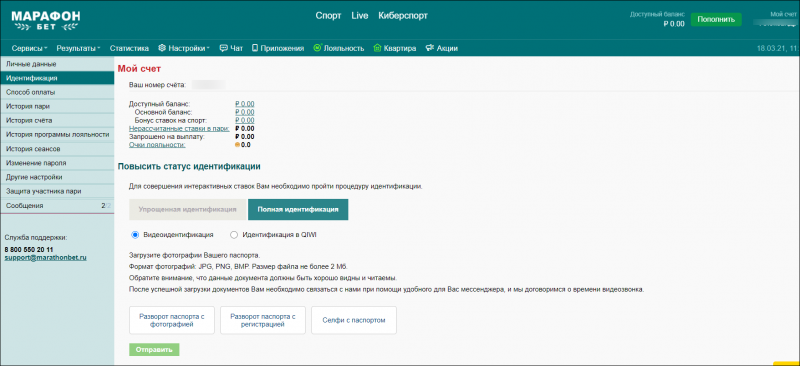Open Личные данные in sidebar
800x366 pixels.
tap(57, 64)
